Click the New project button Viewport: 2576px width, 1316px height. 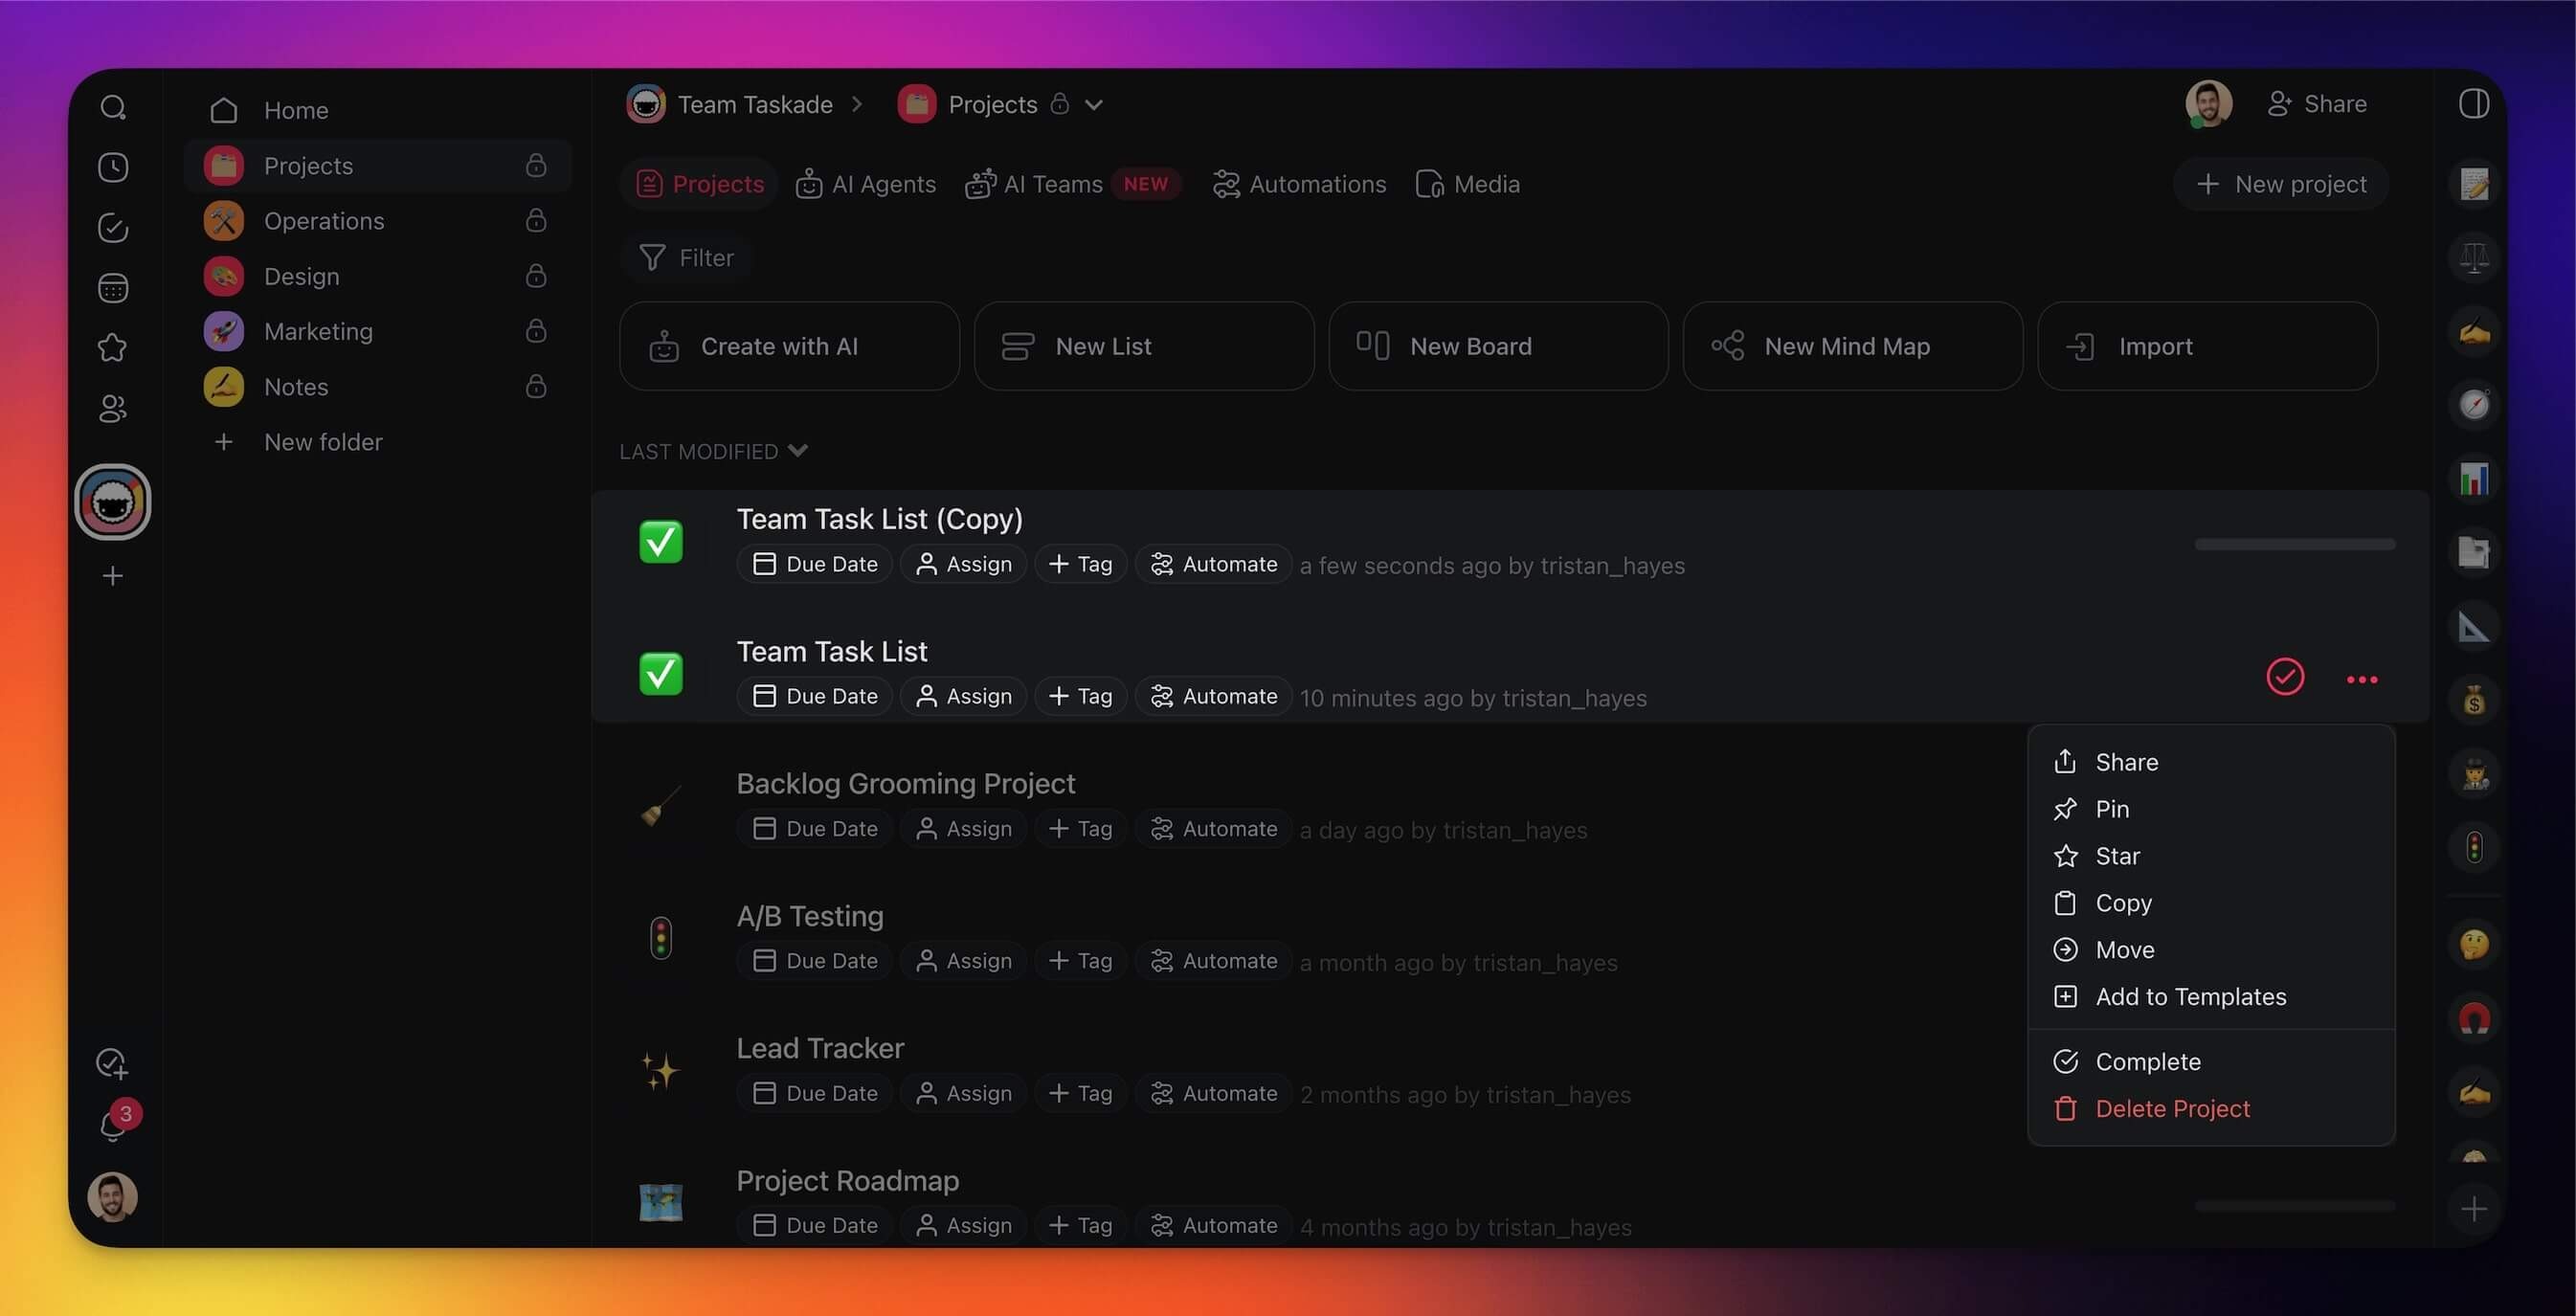pyautogui.click(x=2281, y=184)
